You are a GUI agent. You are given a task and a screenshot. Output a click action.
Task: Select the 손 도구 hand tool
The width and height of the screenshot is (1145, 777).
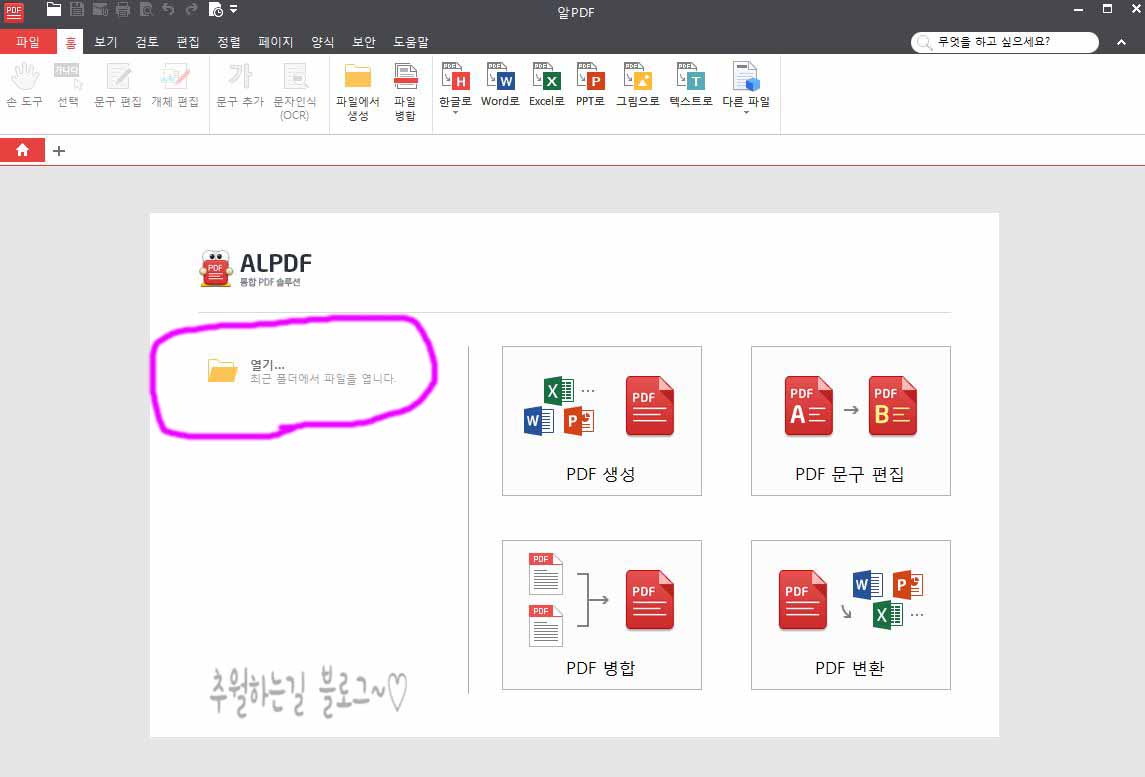[25, 85]
